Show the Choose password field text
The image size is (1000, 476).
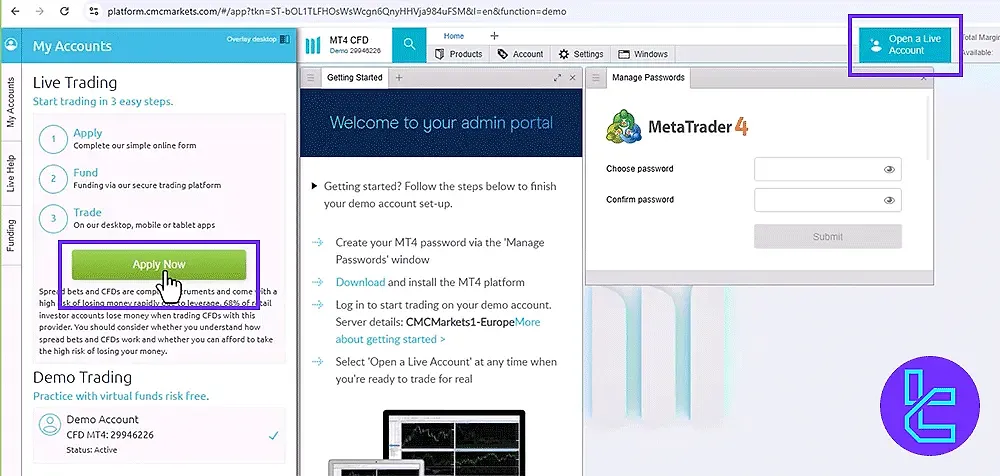[889, 170]
